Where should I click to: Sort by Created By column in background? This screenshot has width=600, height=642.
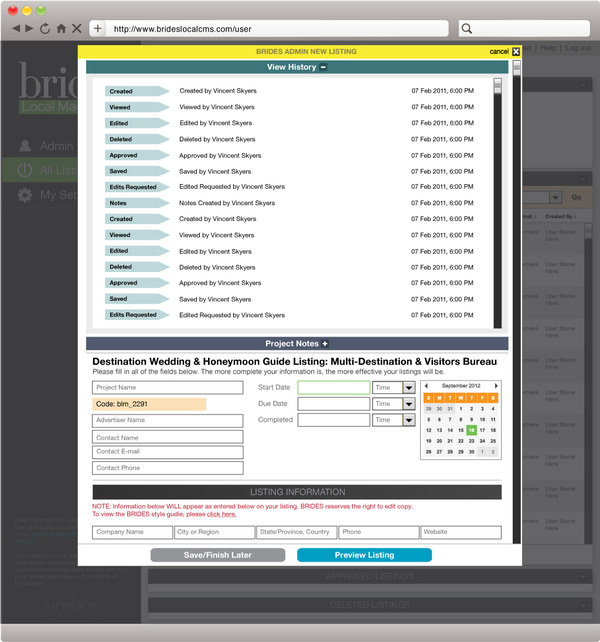(x=560, y=217)
